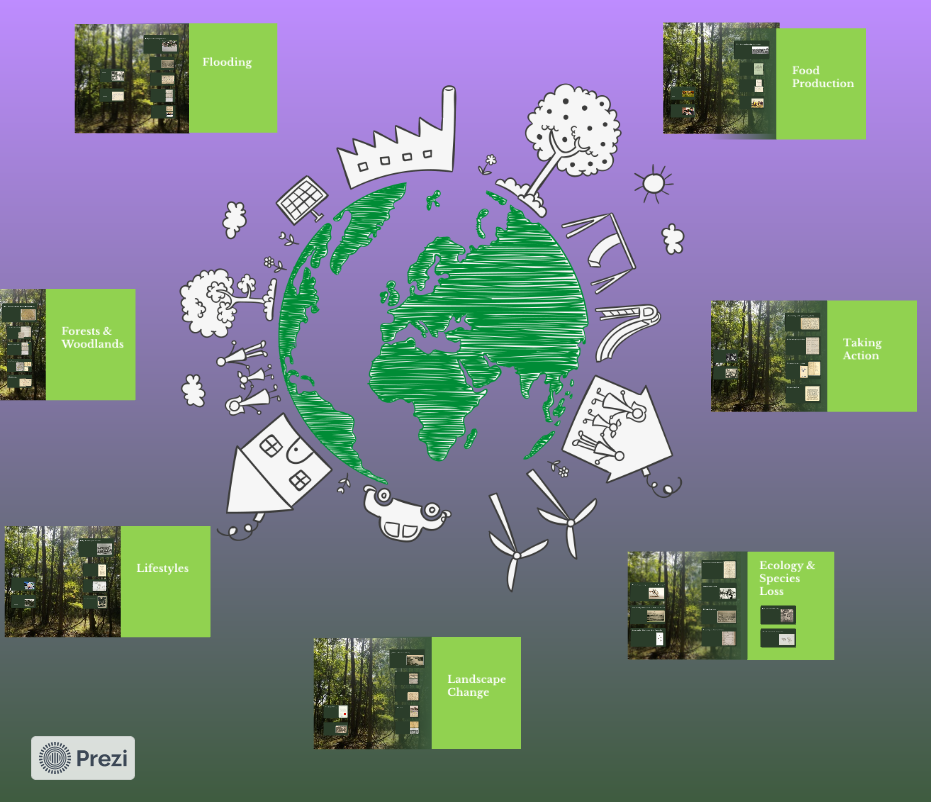Select the sun doodle icon
931x802 pixels.
(653, 183)
